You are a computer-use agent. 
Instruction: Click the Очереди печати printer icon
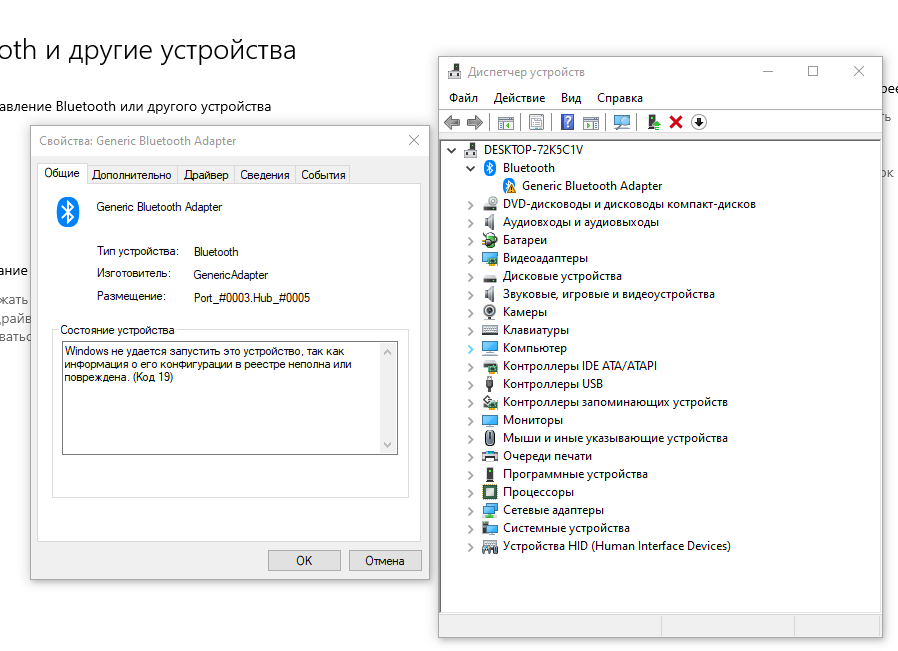click(490, 456)
